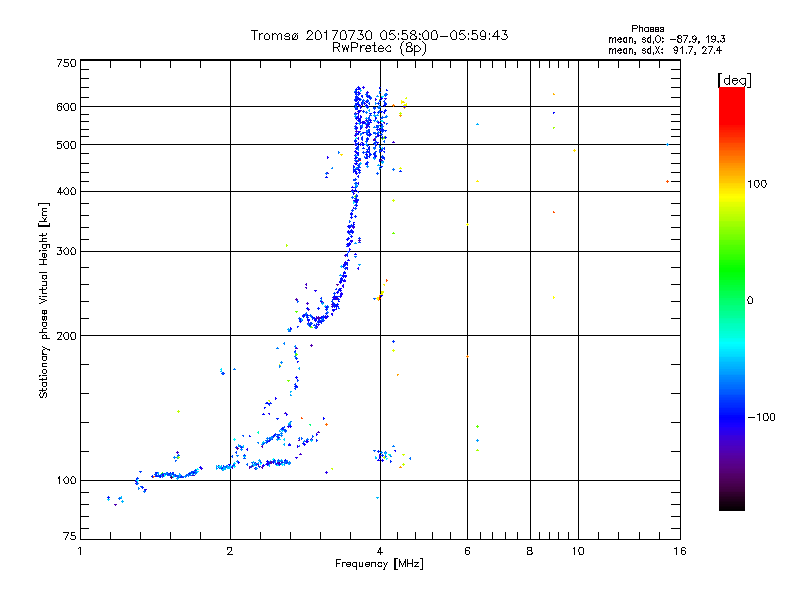Click the y-axis tick label "600"
Viewport: 800px width, 600px height.
[x=66, y=107]
